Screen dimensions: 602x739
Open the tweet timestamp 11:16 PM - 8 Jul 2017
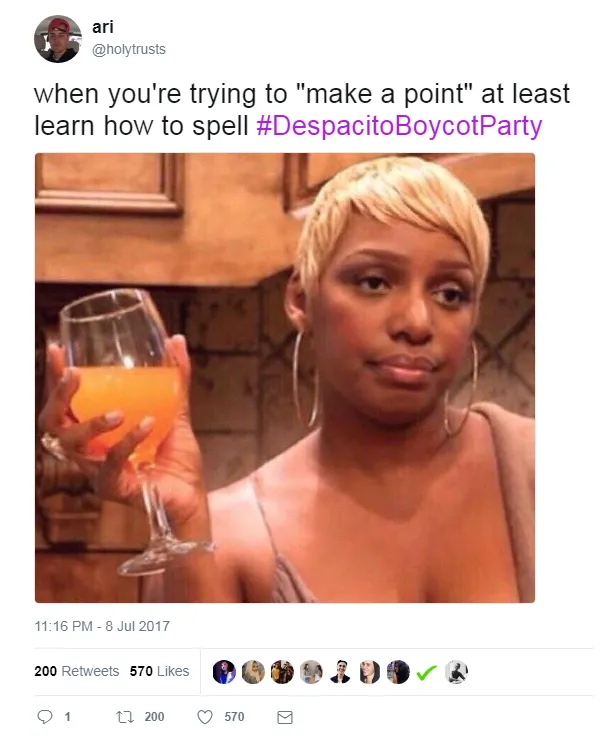click(x=102, y=626)
